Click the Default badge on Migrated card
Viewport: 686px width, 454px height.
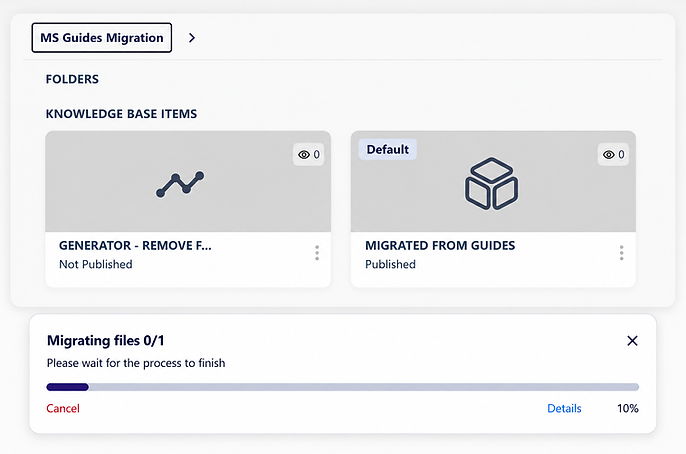(388, 150)
